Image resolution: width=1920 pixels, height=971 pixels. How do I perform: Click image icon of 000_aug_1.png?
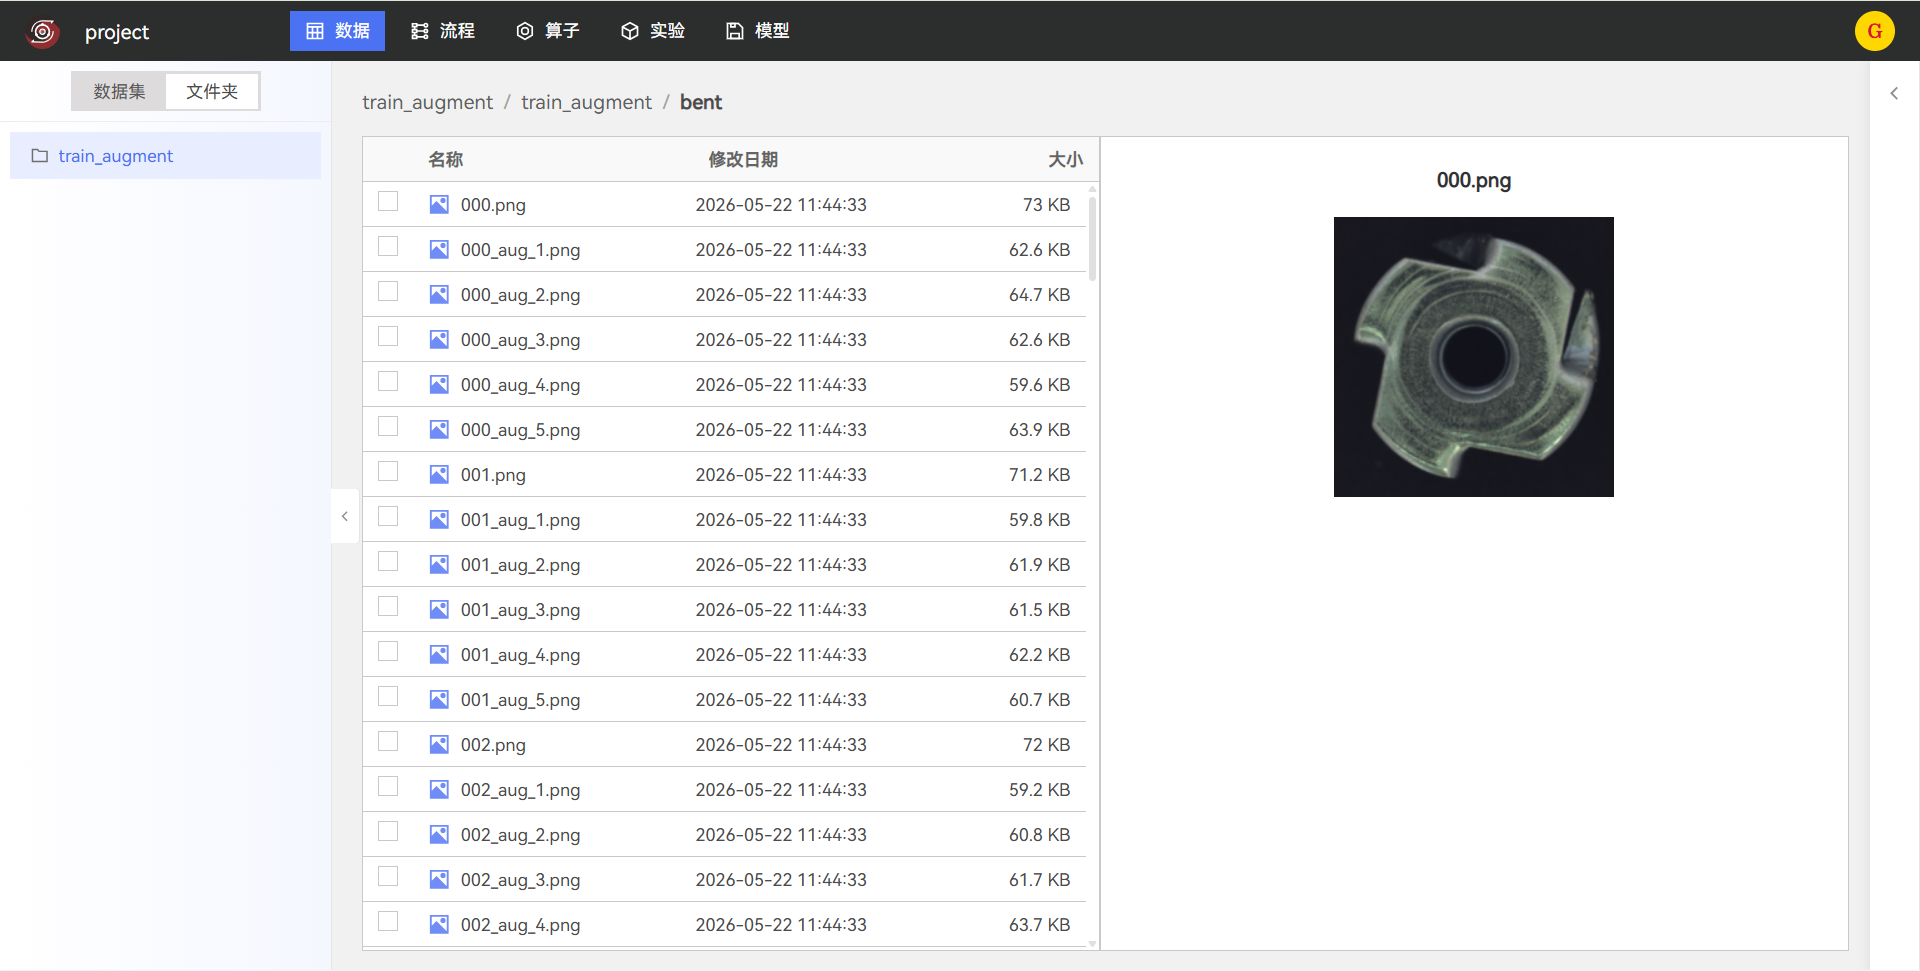coord(439,249)
